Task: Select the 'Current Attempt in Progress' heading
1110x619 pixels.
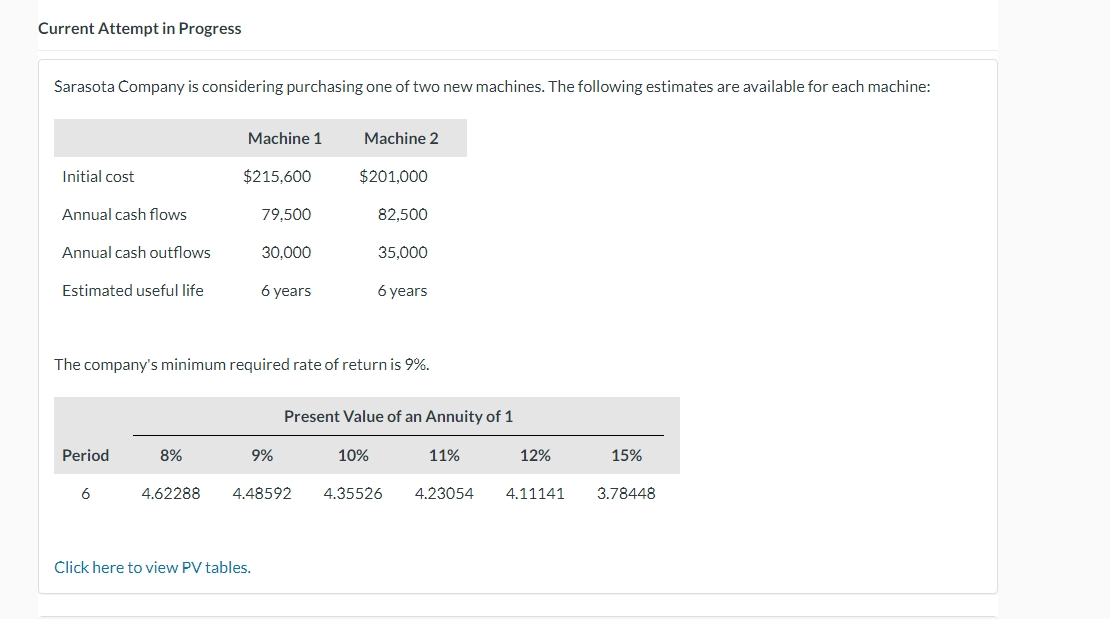Action: click(139, 28)
